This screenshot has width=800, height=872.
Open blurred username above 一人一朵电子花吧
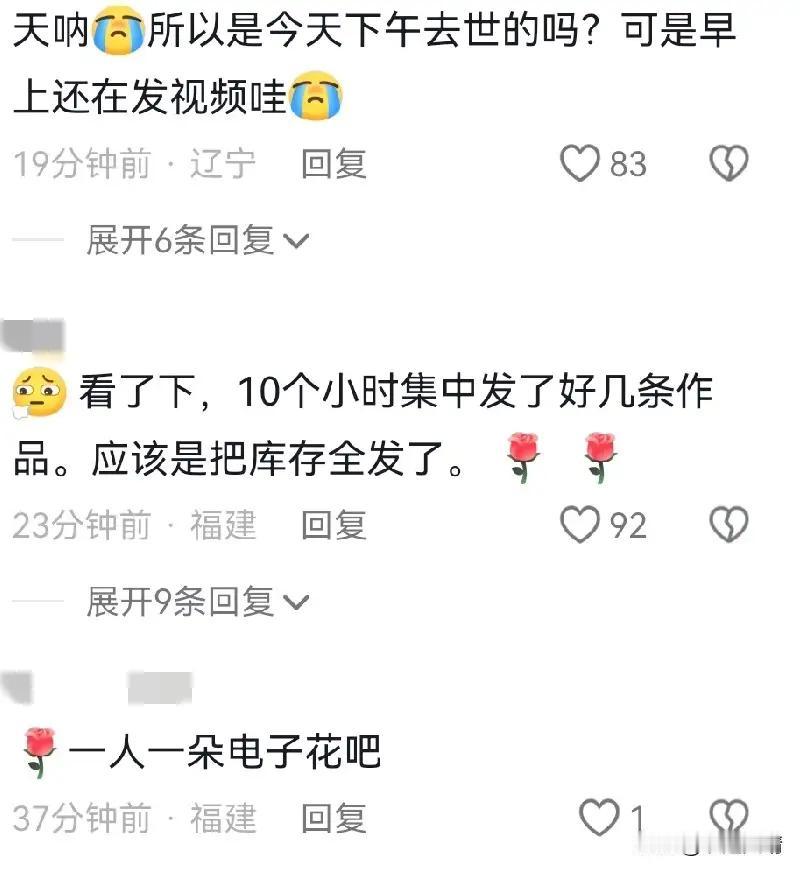pos(97,688)
